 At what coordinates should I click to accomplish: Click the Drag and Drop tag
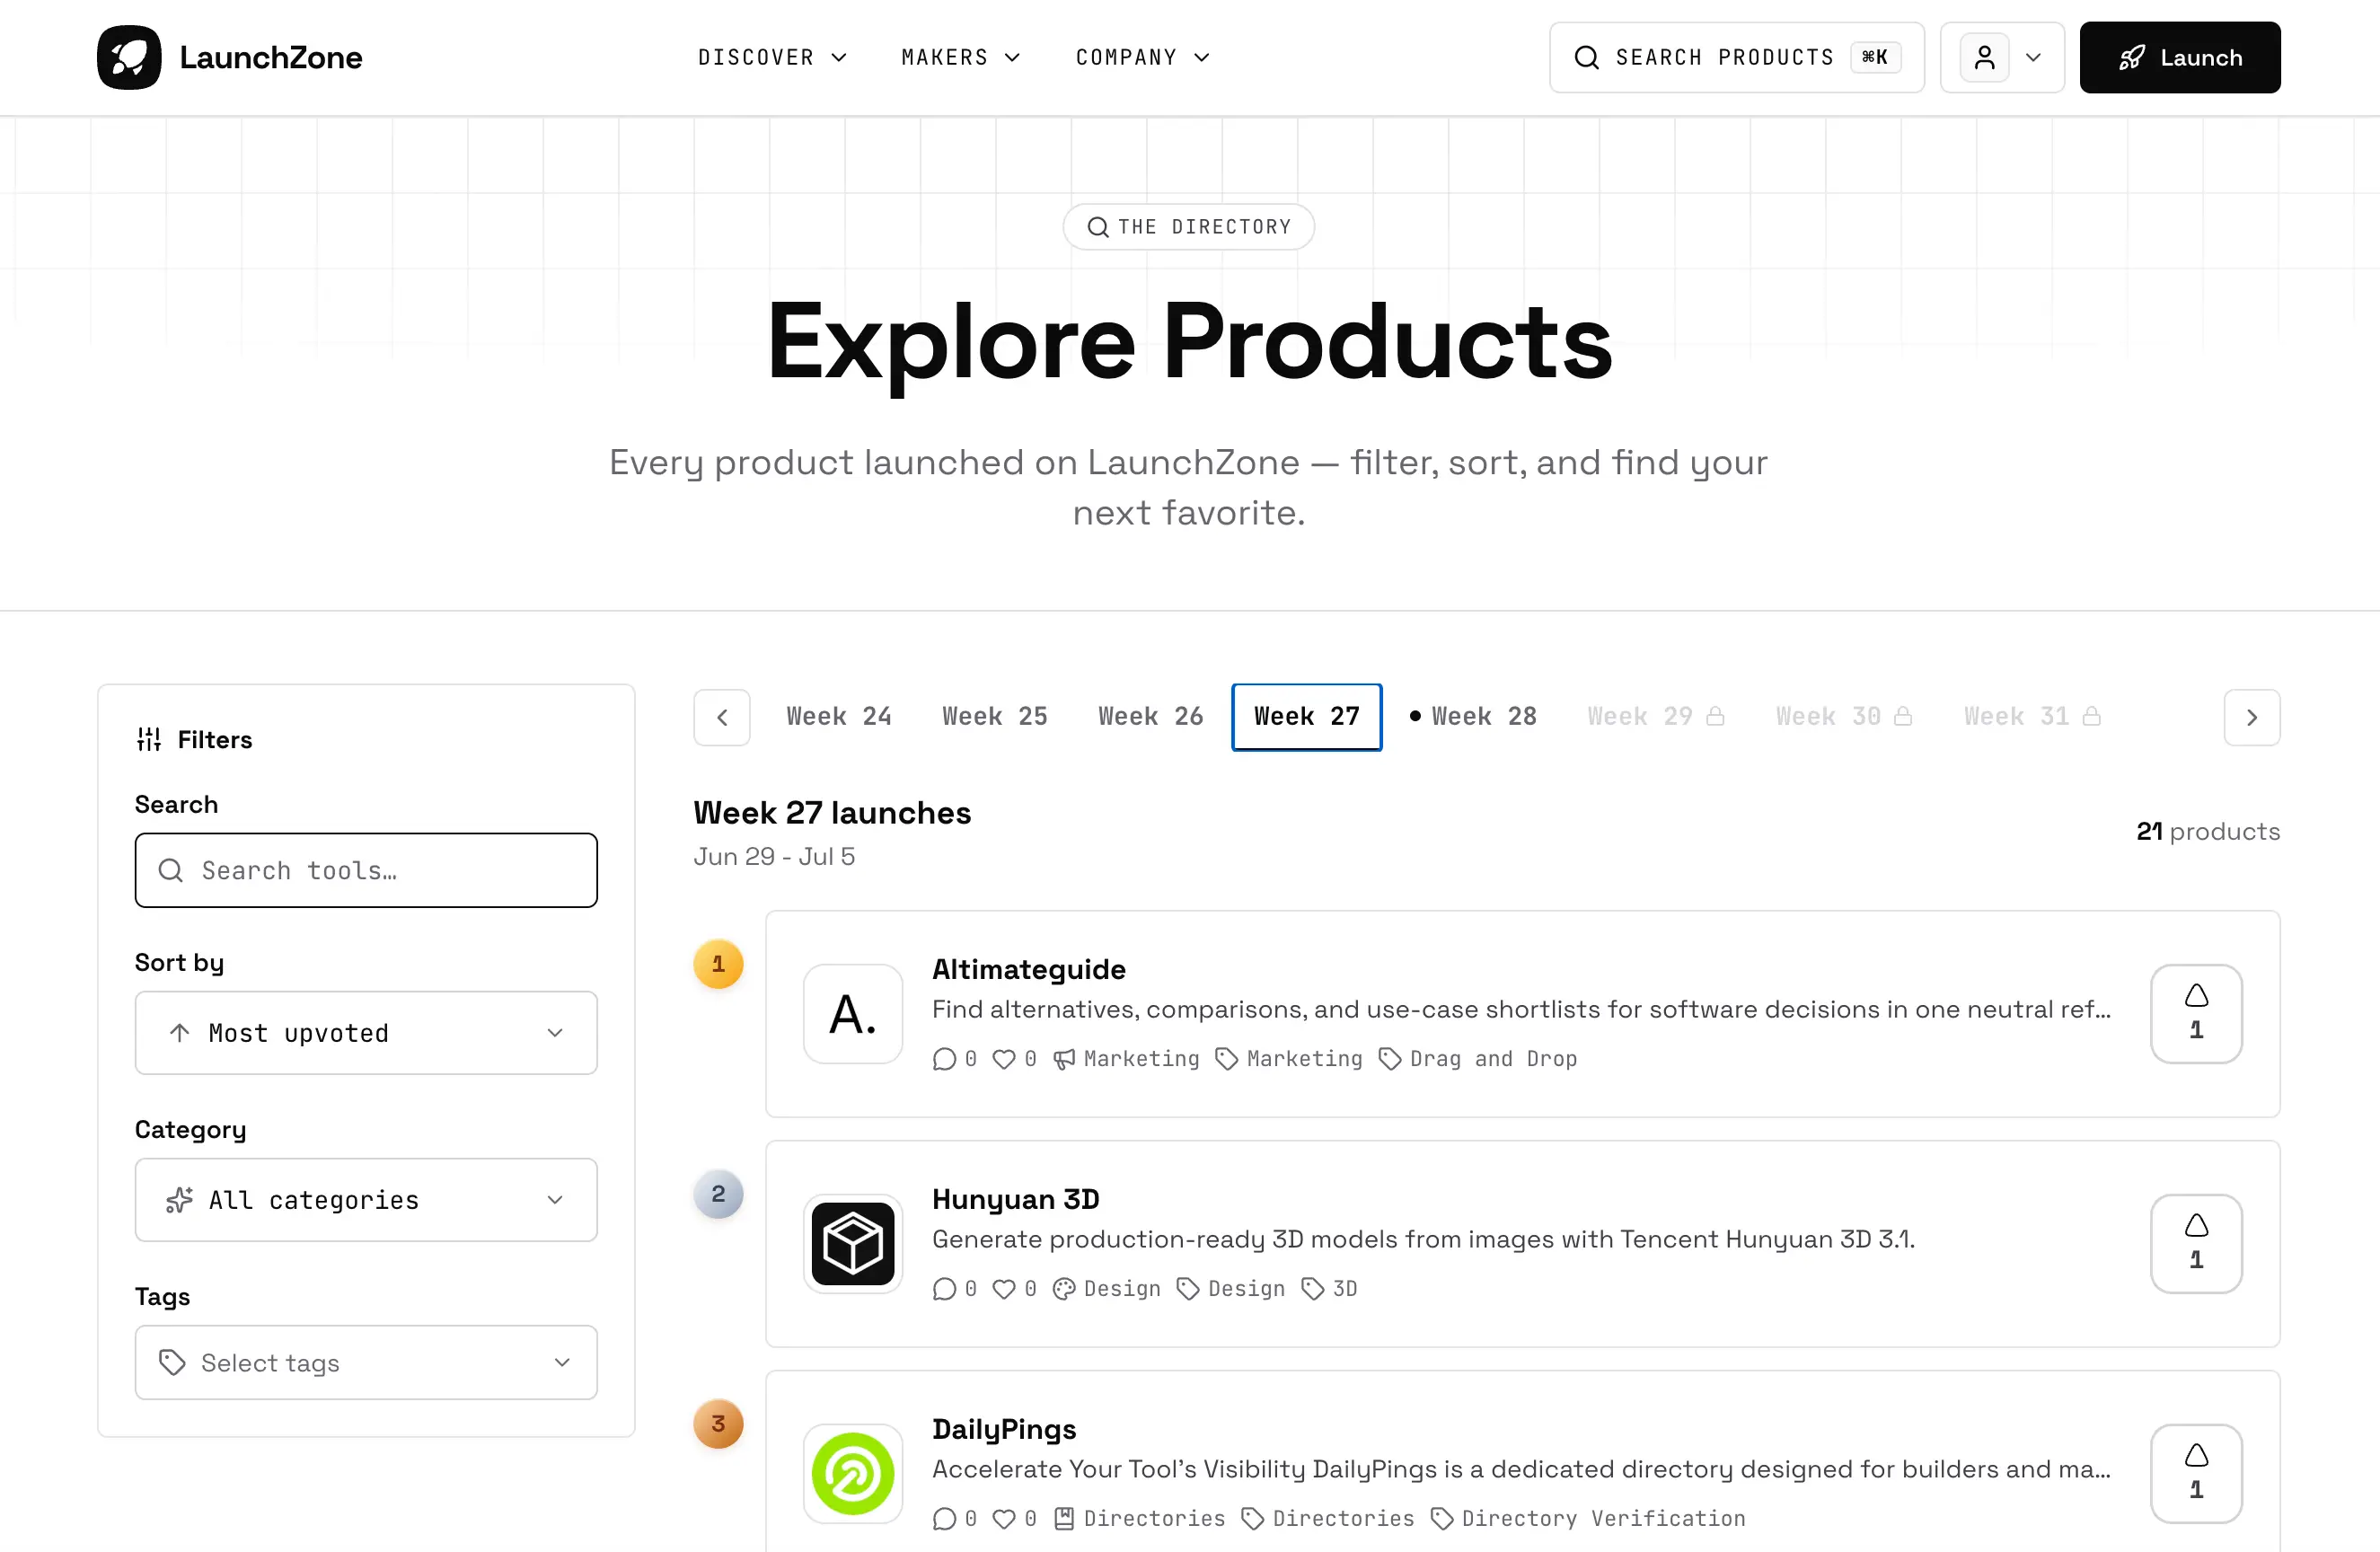click(1477, 1059)
